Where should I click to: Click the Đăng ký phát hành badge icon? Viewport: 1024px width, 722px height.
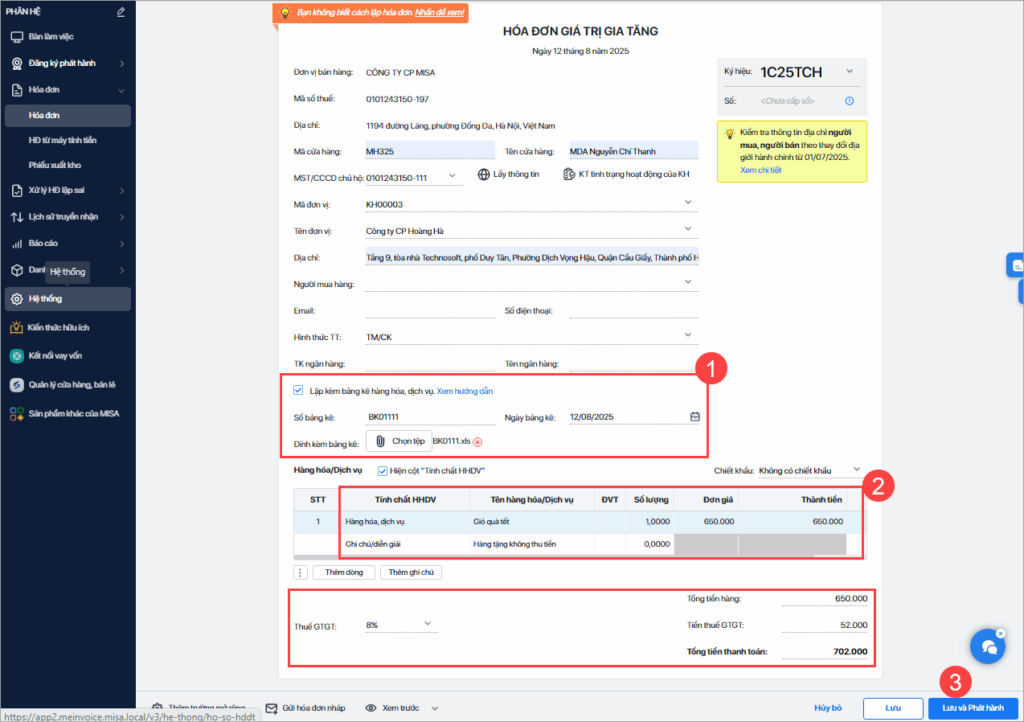tap(17, 63)
